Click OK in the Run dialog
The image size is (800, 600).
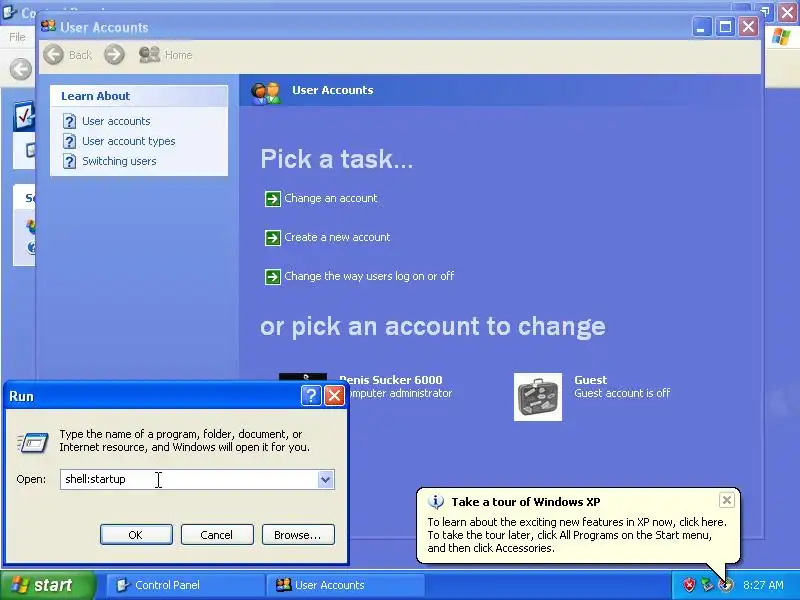click(136, 535)
